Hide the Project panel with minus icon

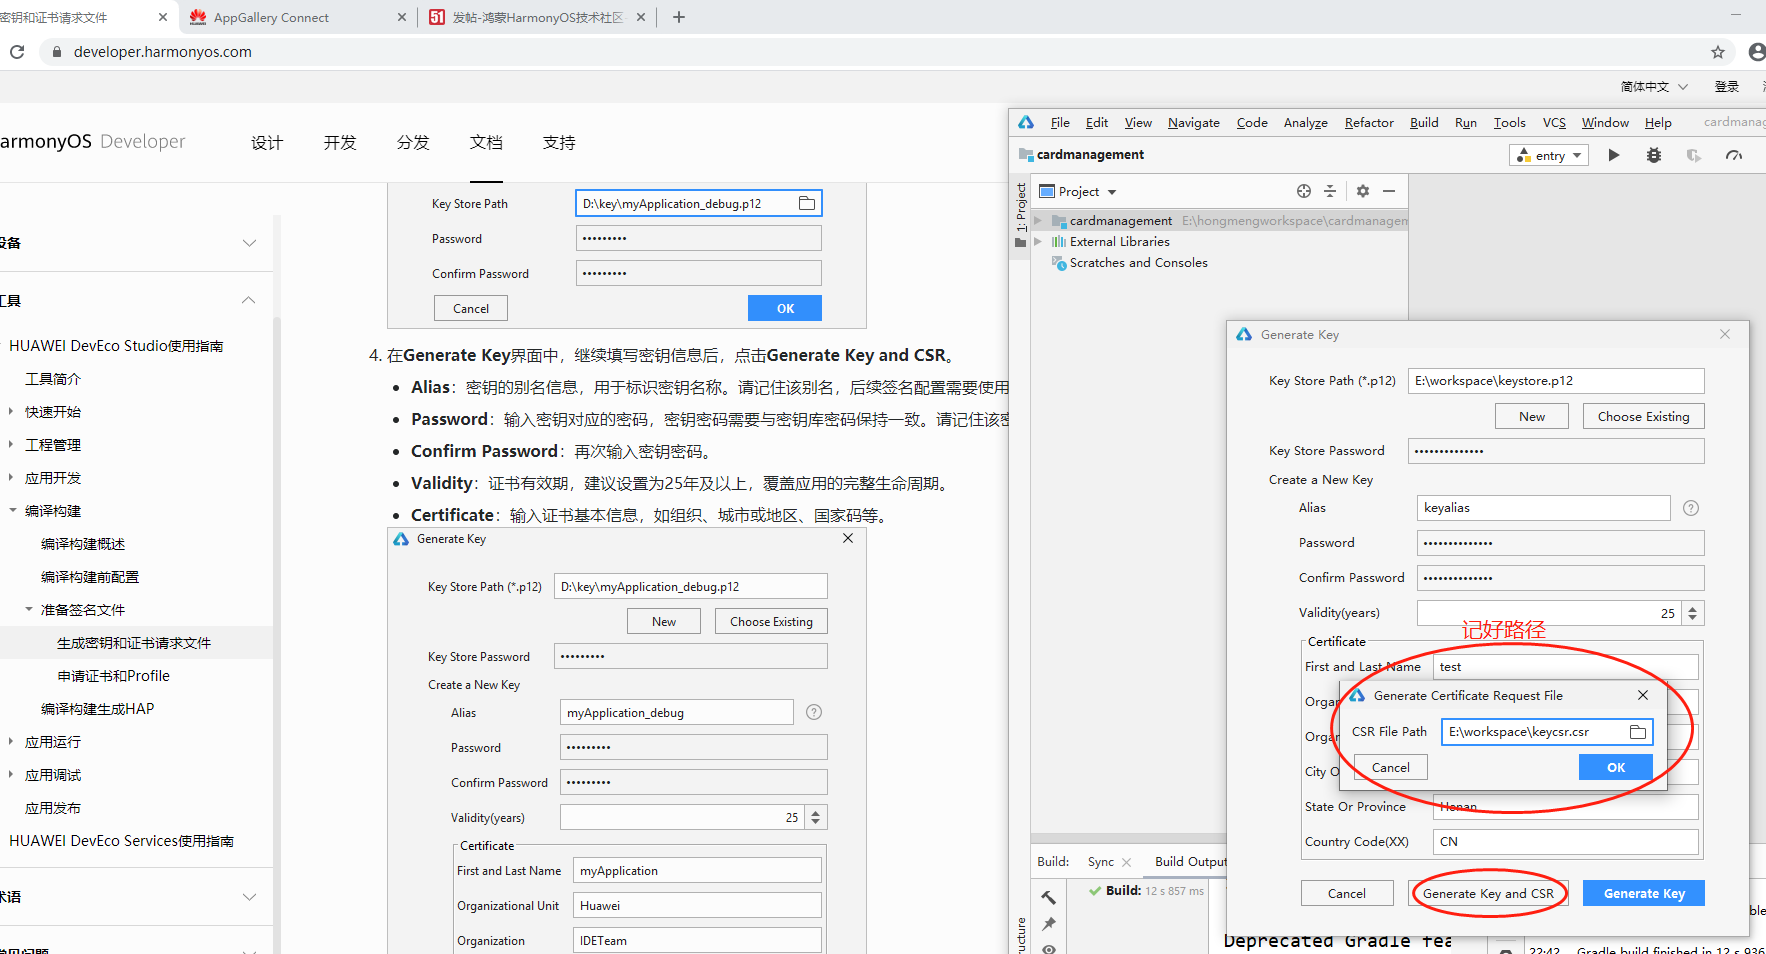1389,191
